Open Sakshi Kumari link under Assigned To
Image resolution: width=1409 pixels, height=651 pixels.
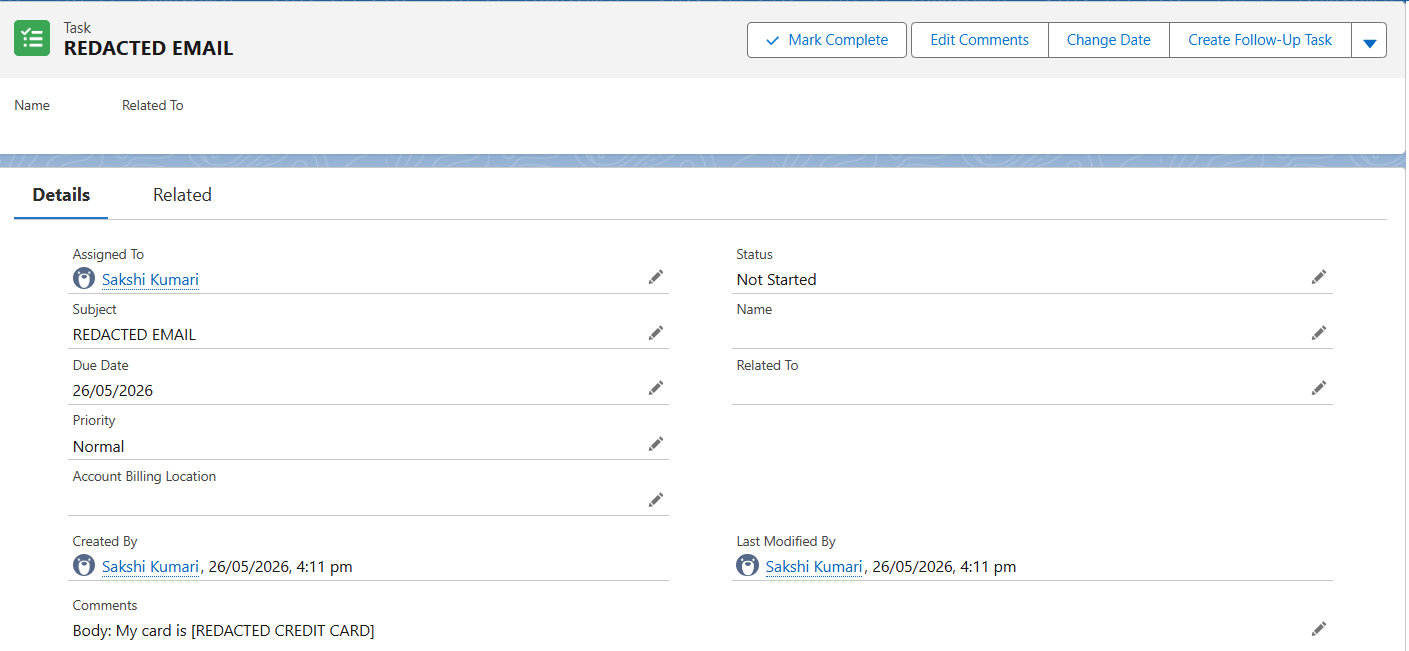point(150,280)
